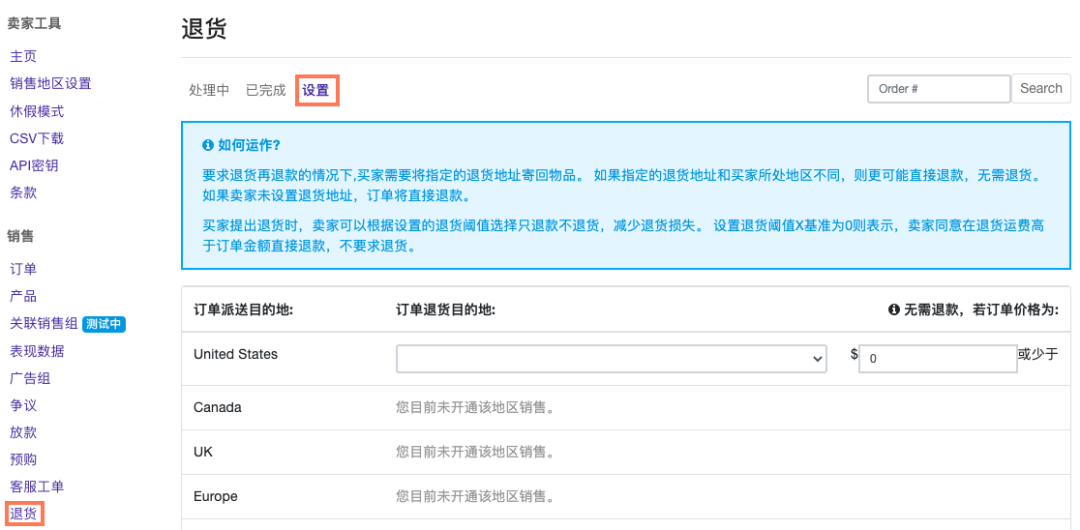Click the info icon beside 如何运作?
The image size is (1080, 530).
click(x=207, y=145)
